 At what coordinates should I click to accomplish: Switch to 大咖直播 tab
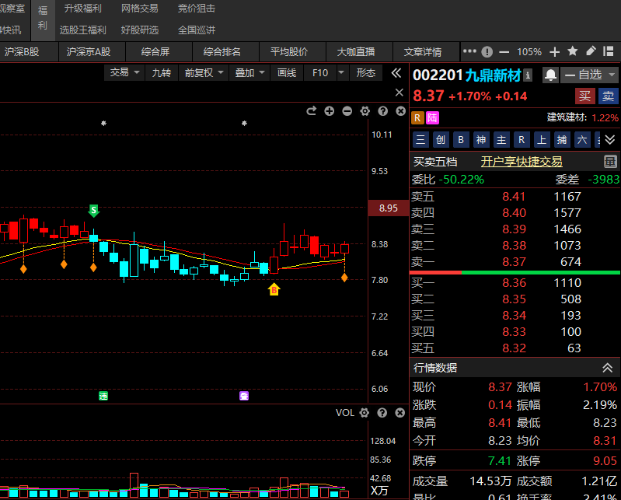click(359, 52)
